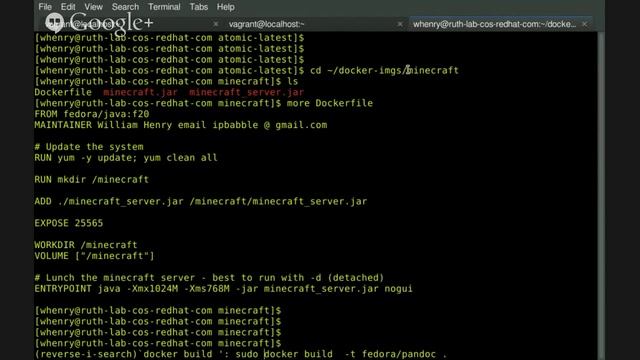This screenshot has height=360, width=640.
Task: Click the 'ls' command after the minecraft prompt
Action: pyautogui.click(x=292, y=81)
